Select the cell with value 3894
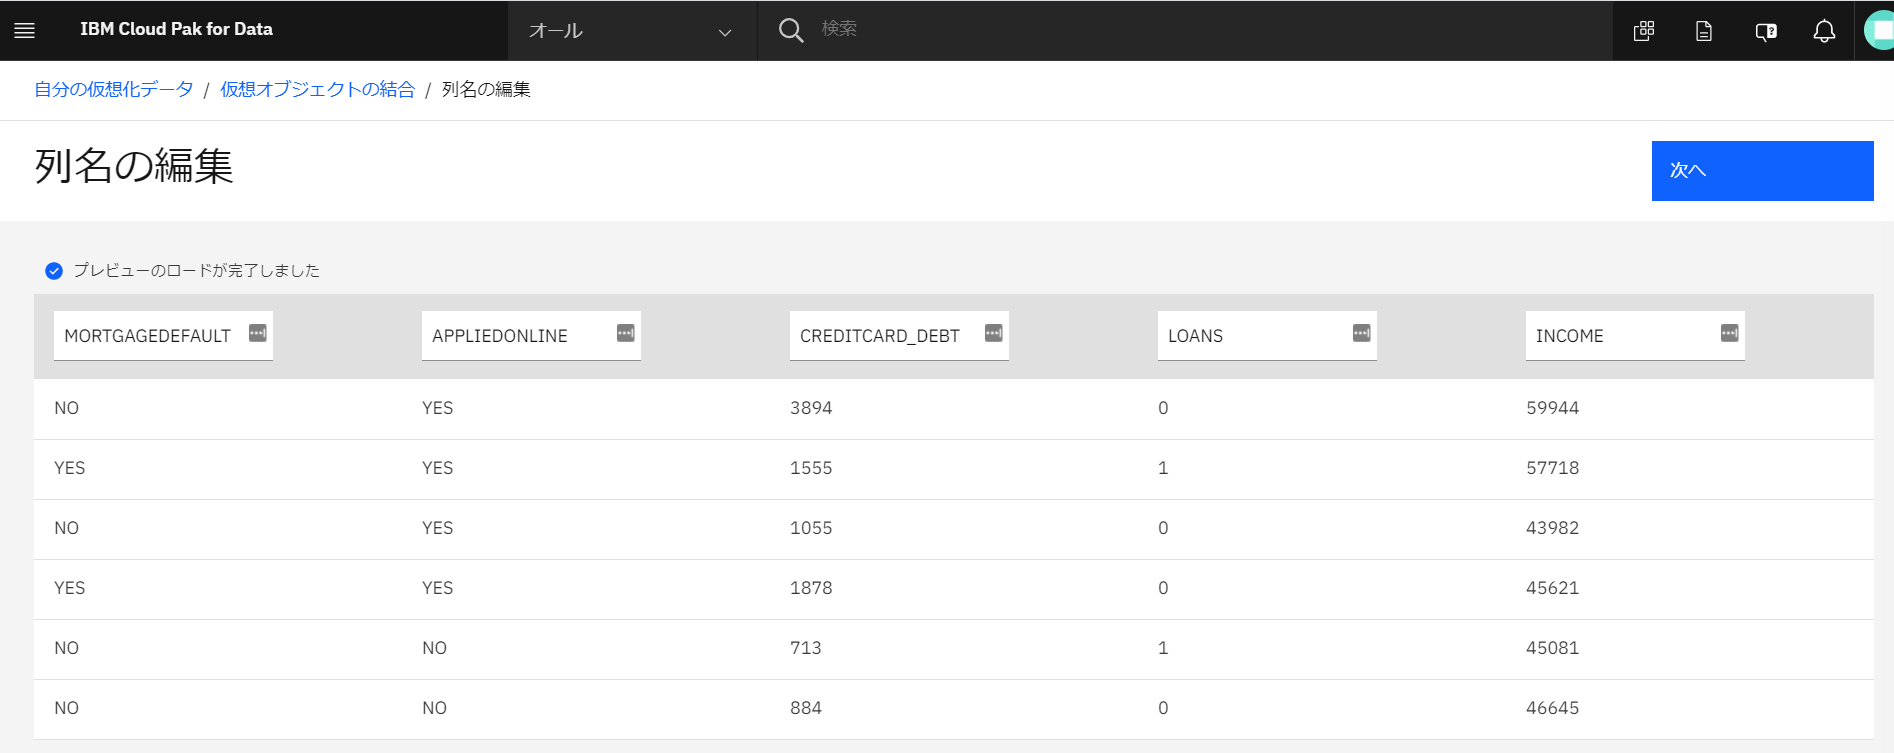Screen dimensions: 1894x753 [811, 408]
